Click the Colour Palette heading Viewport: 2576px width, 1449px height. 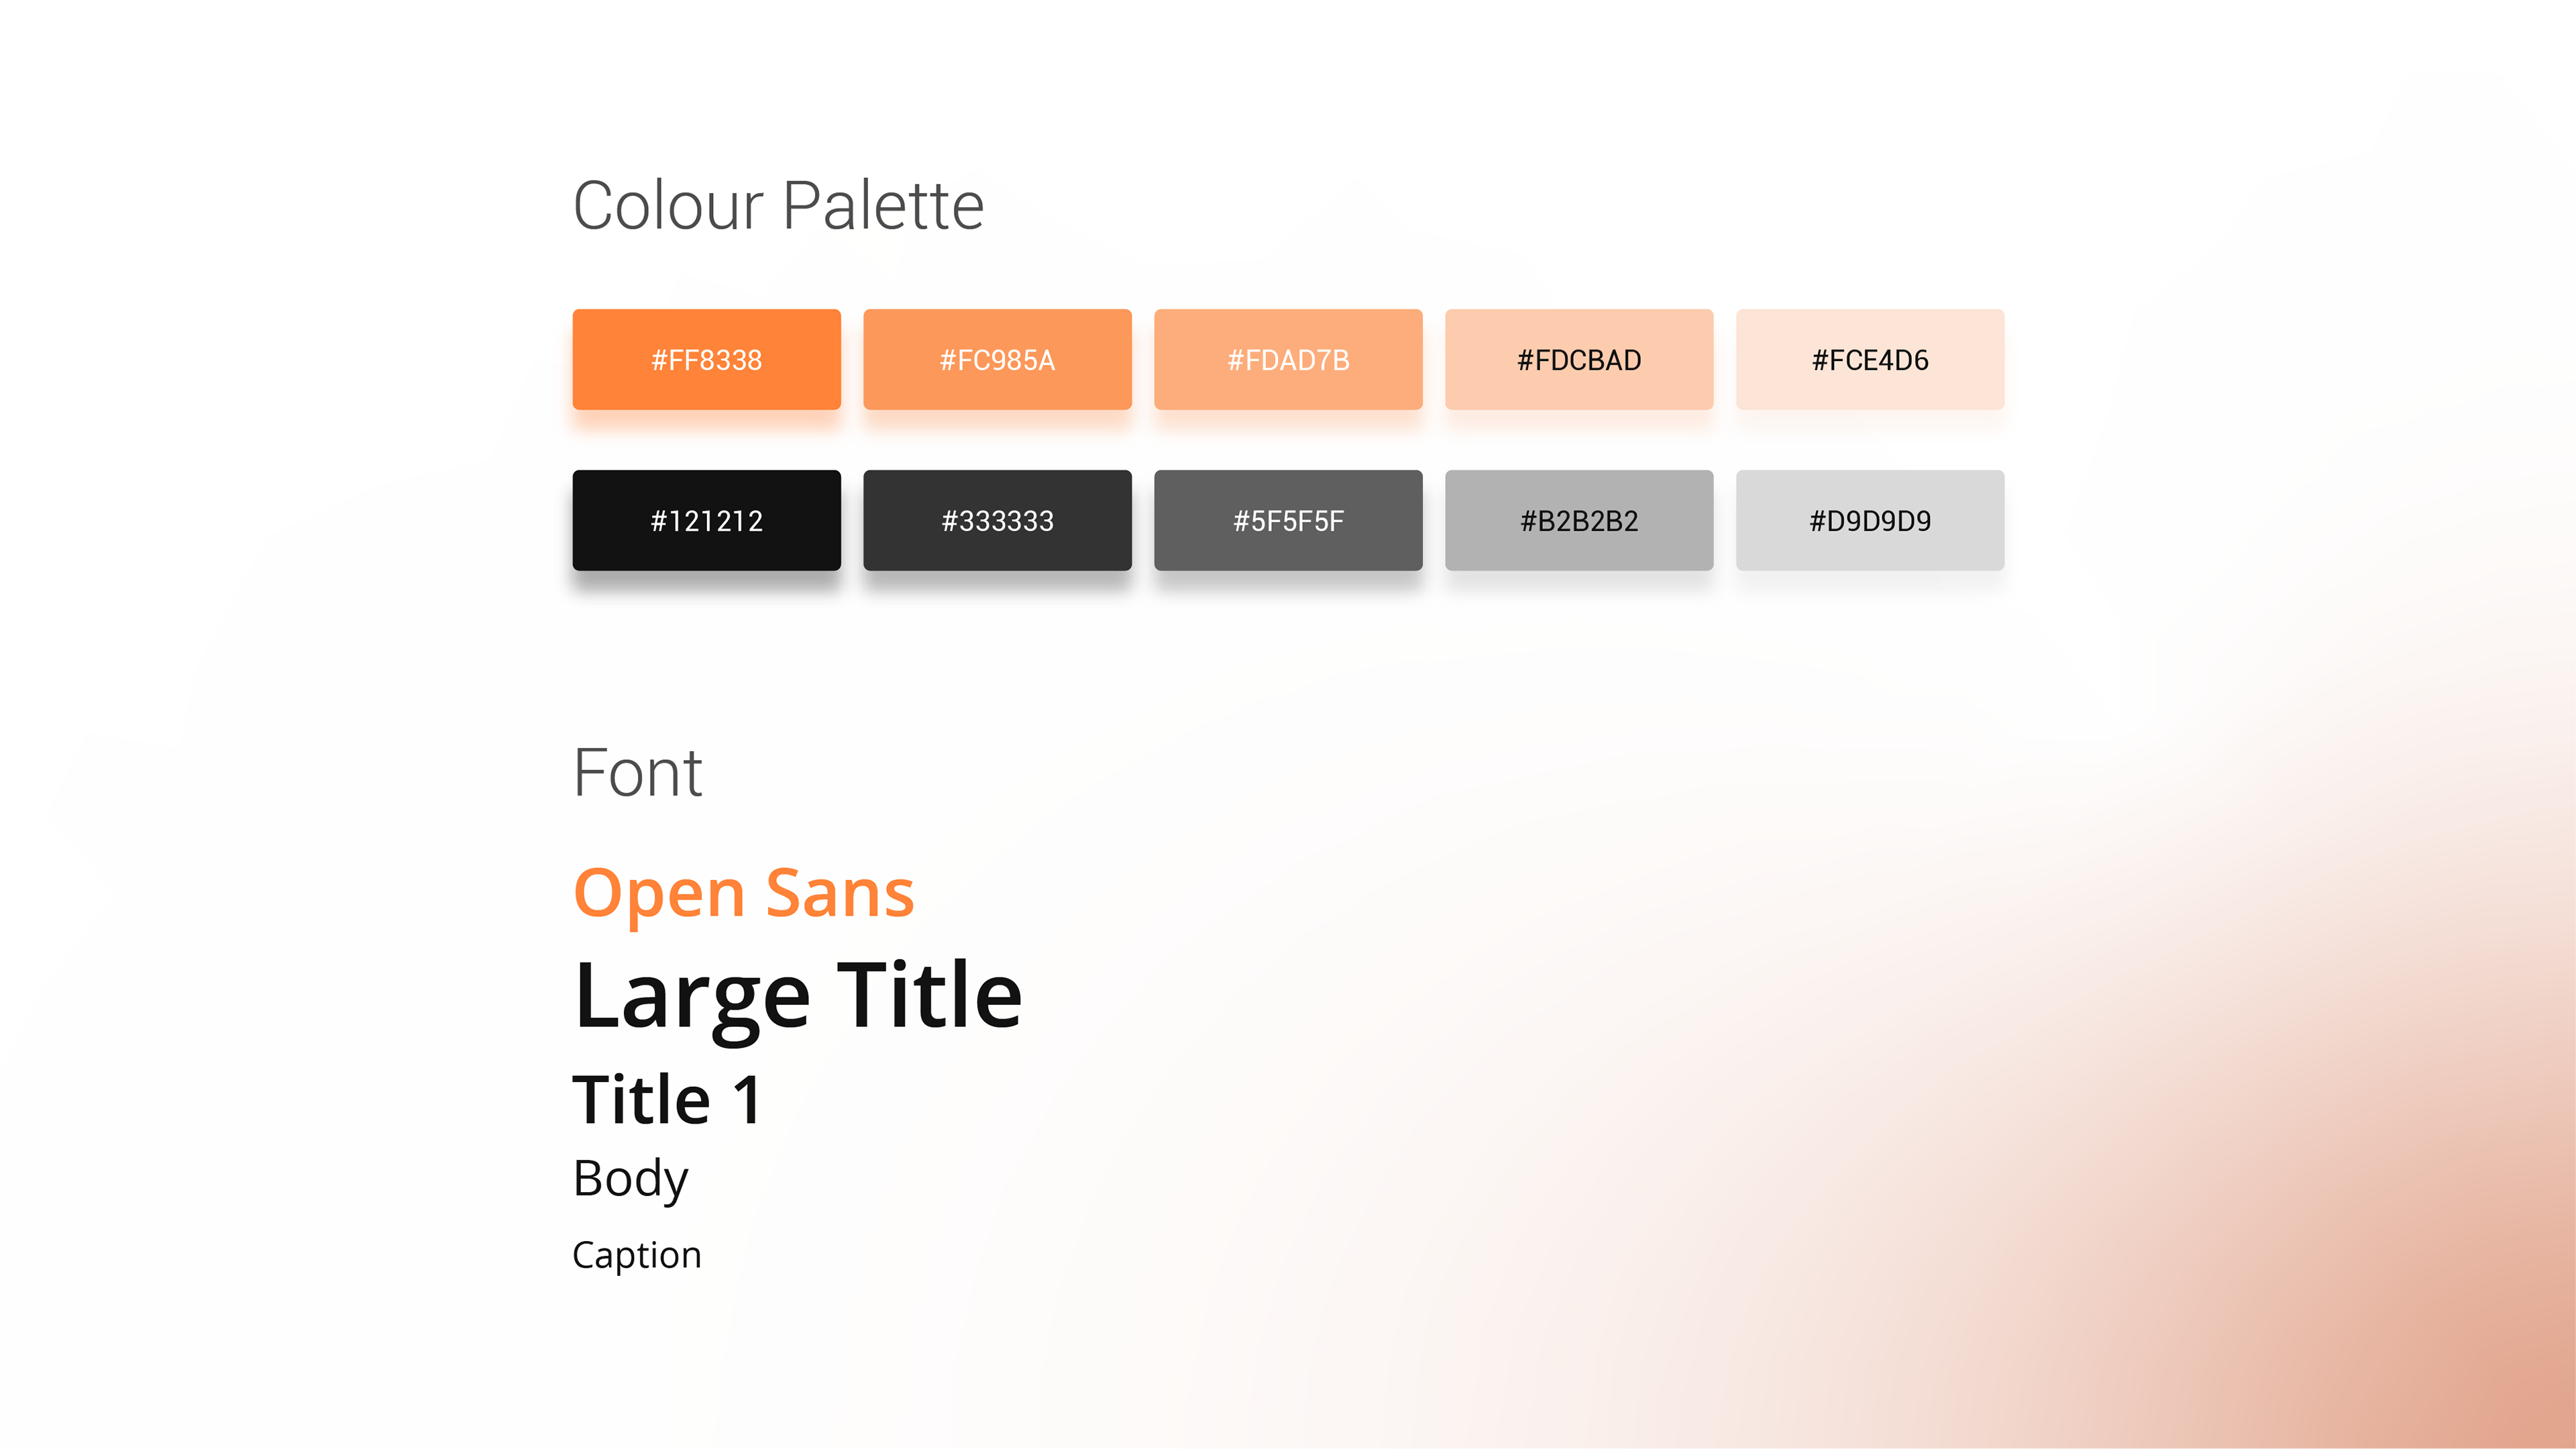pos(778,205)
